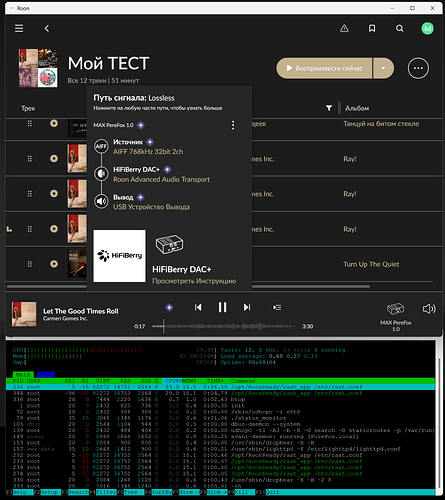Click drag handle in Танцуй на битом стекле row

[30, 123]
